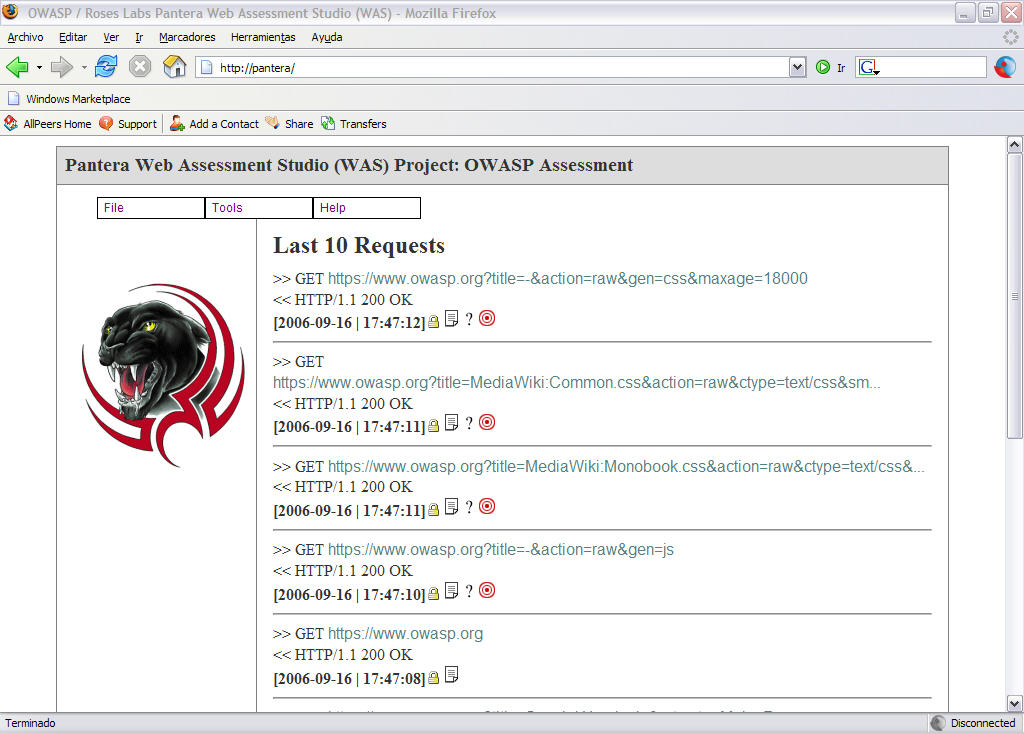Click the question mark for Common.css request

[x=469, y=423]
